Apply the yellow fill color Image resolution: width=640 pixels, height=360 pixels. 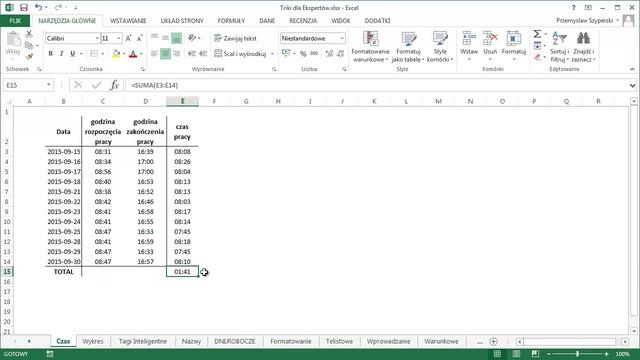[116, 53]
